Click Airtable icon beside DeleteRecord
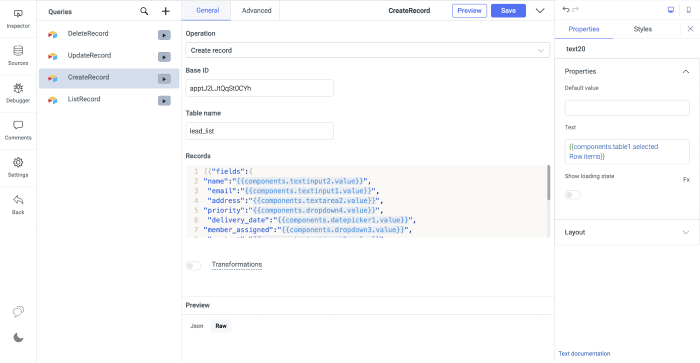700x363 pixels. [53, 34]
